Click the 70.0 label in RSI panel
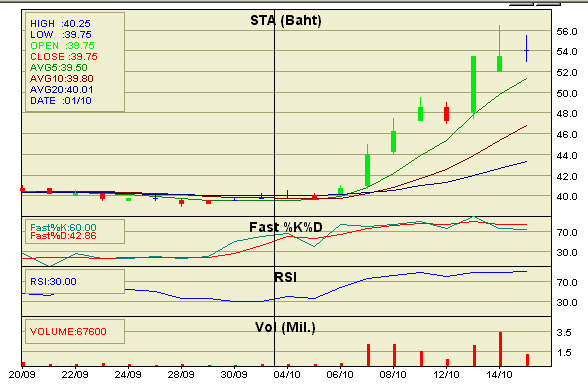 point(567,283)
